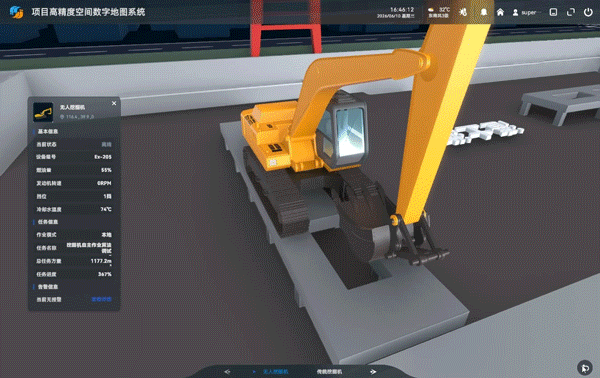Select the 传统挖掘机 tab at bottom
The width and height of the screenshot is (600, 378).
(329, 371)
